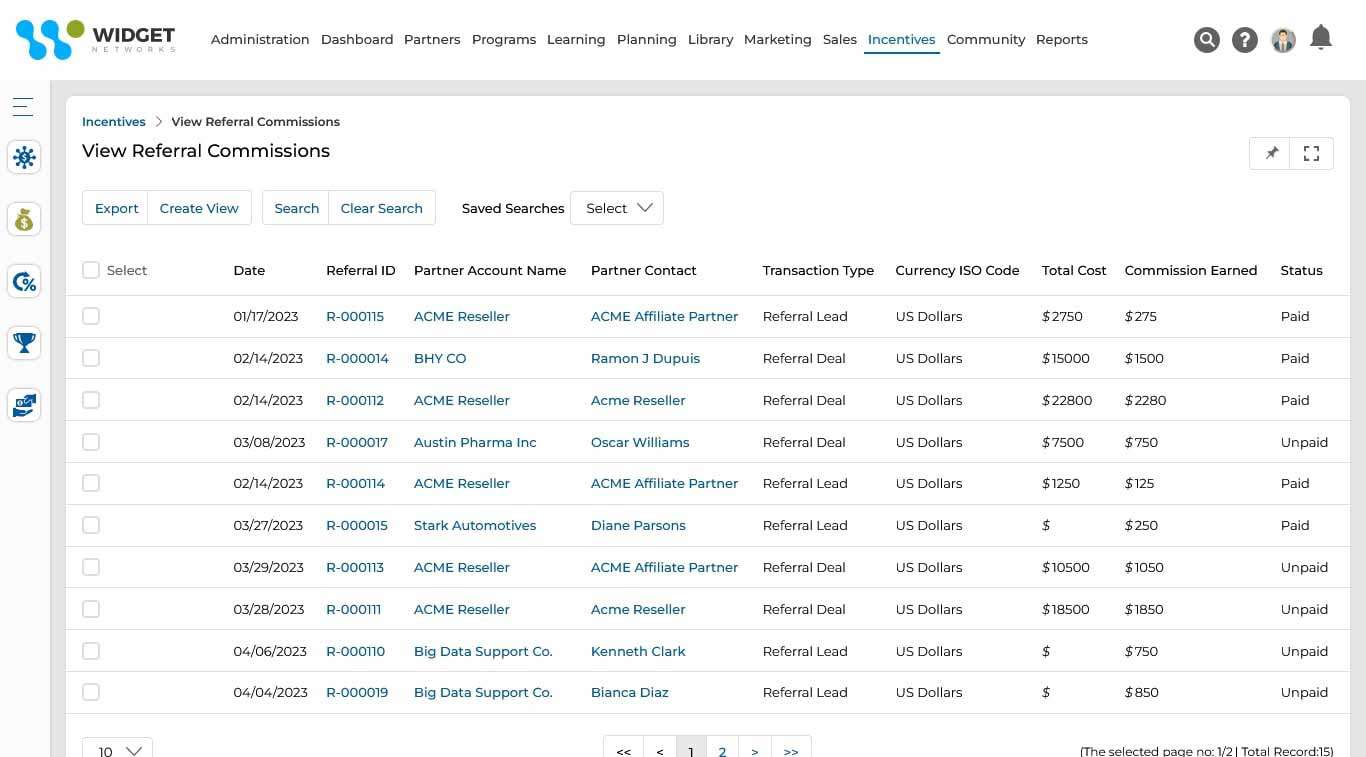The image size is (1366, 757).
Task: Open the records-per-page dropdown showing 10
Action: [116, 749]
